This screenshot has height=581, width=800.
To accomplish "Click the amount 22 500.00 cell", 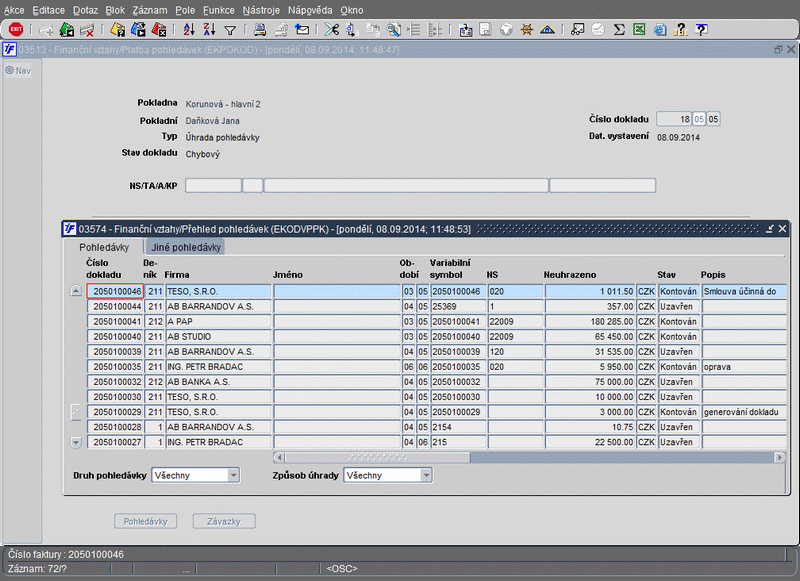I will pyautogui.click(x=590, y=442).
